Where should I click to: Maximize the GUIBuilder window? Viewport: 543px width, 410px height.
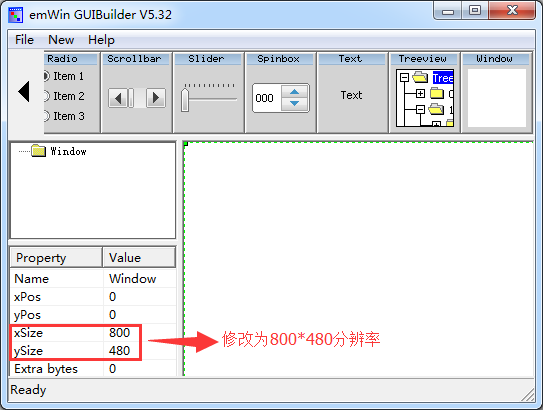point(475,11)
